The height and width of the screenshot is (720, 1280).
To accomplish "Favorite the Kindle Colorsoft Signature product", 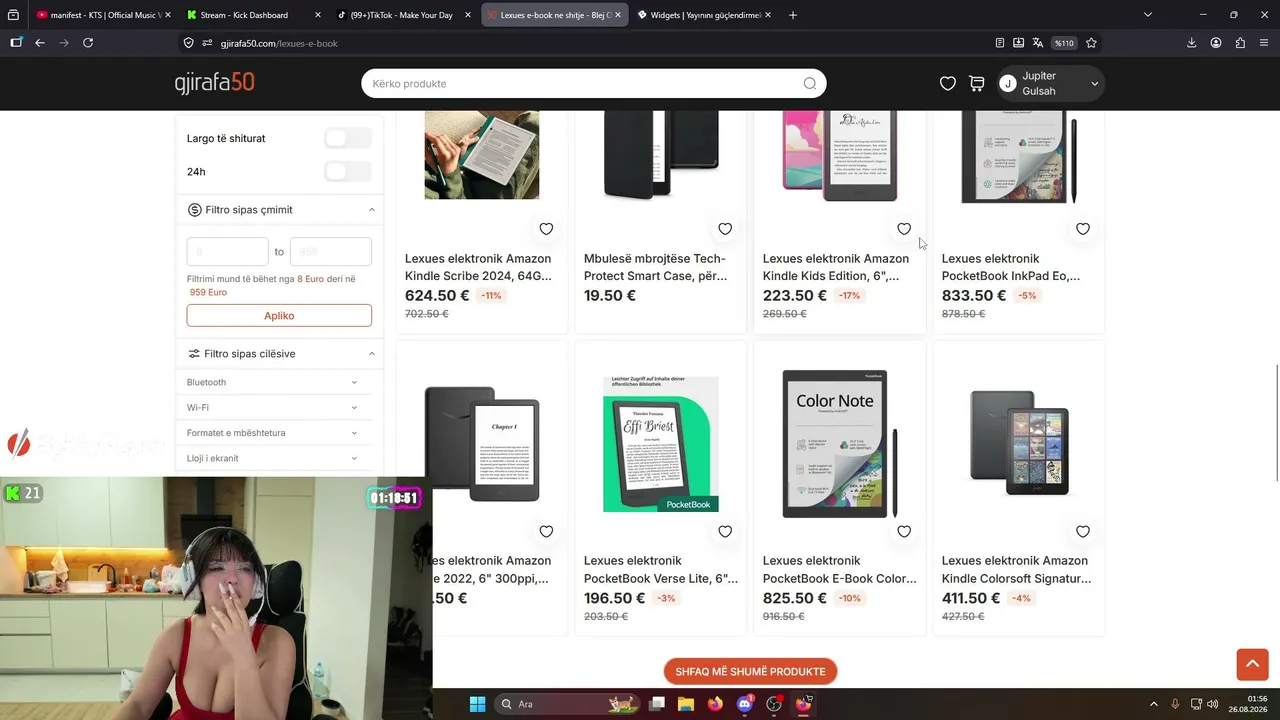I will tap(1083, 532).
